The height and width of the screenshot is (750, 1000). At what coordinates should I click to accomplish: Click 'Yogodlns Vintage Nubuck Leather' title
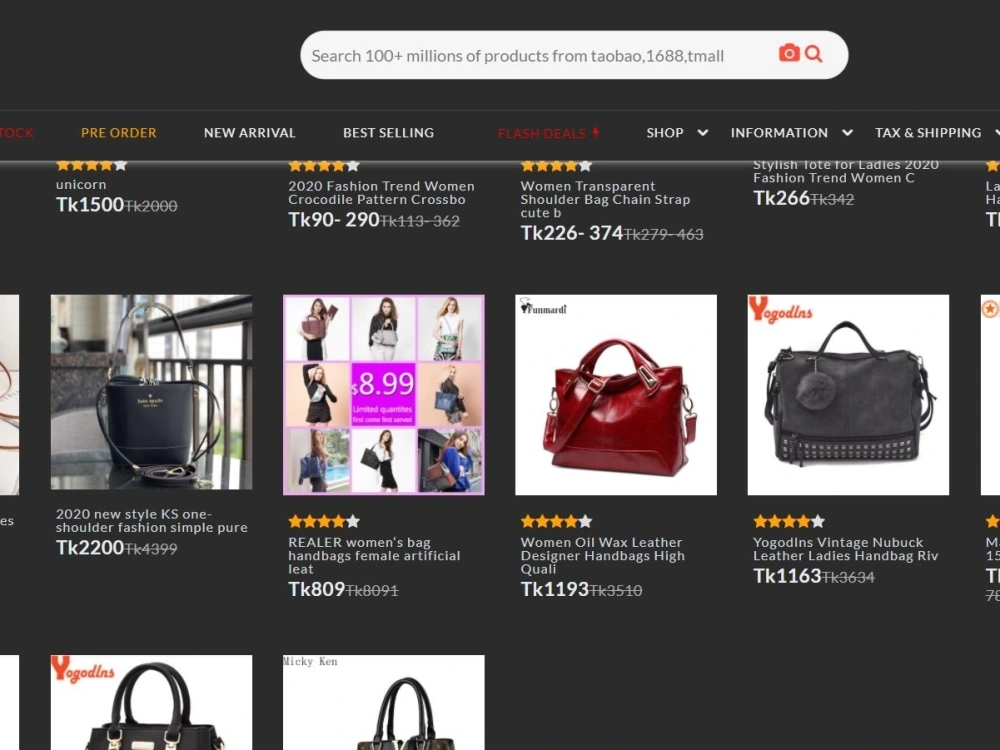click(x=846, y=549)
